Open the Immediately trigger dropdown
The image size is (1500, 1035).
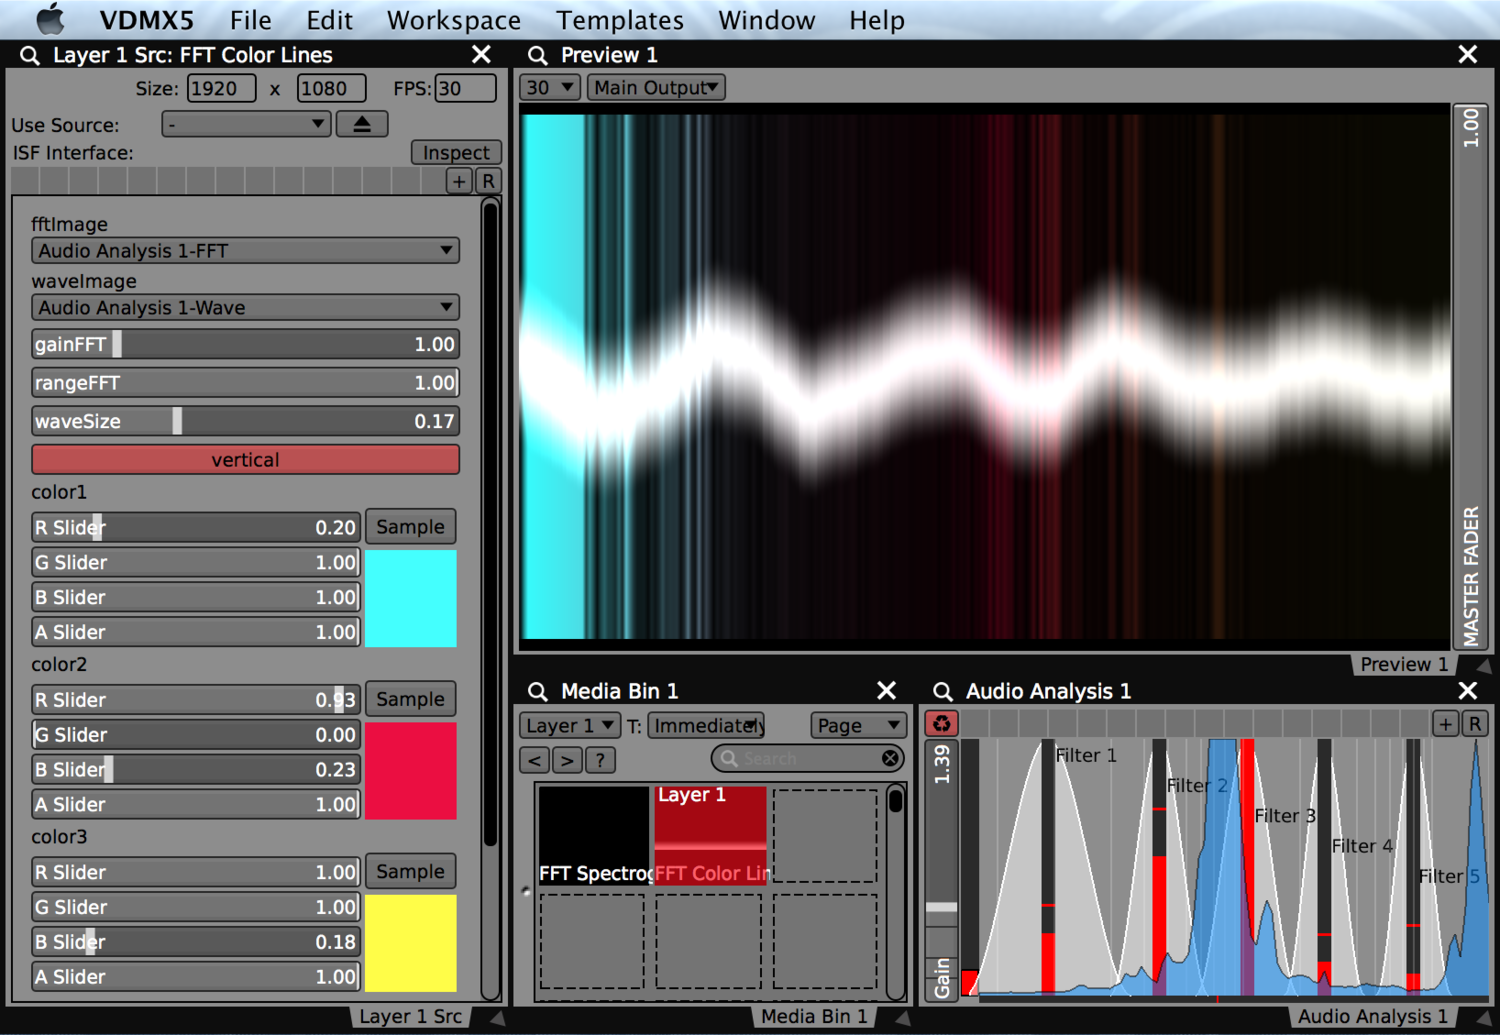707,725
